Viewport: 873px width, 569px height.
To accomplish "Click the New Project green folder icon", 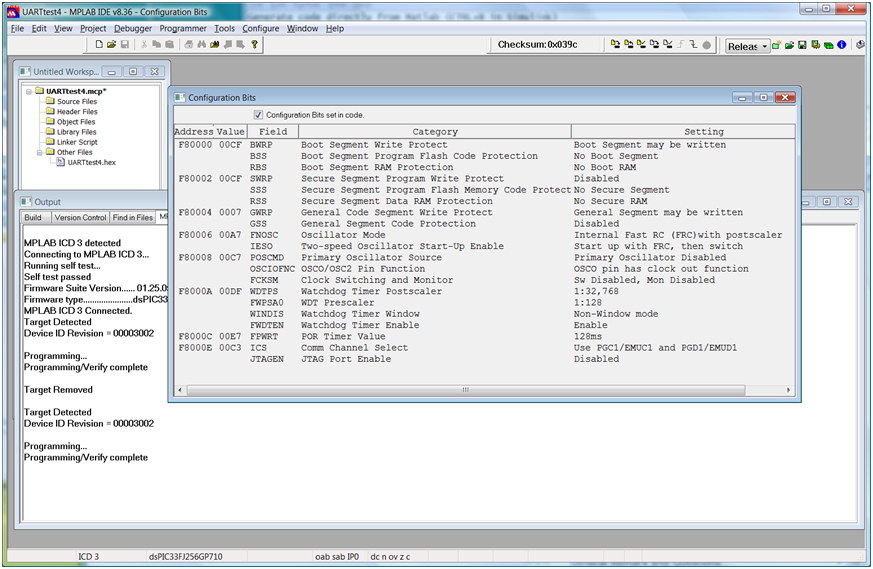I will [776, 45].
